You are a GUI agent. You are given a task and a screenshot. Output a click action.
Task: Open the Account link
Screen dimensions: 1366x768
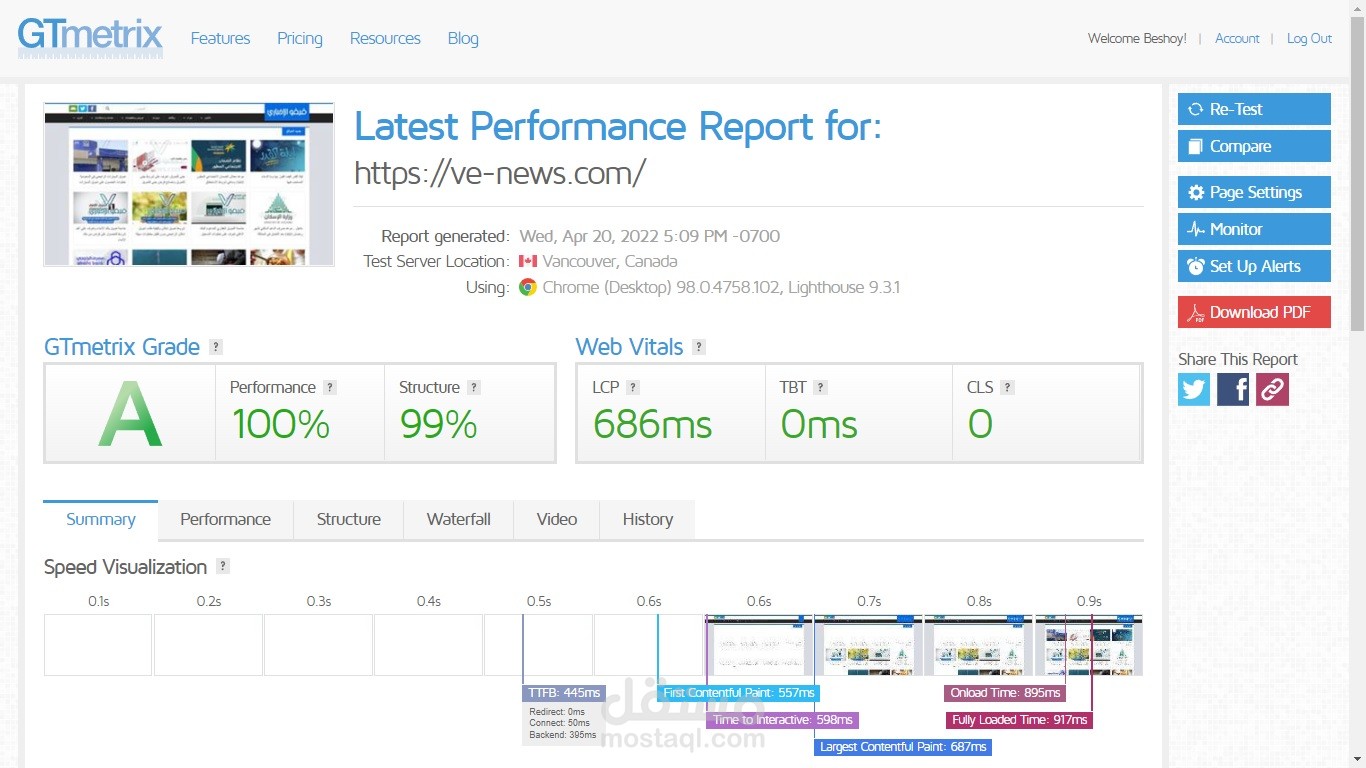pyautogui.click(x=1237, y=38)
